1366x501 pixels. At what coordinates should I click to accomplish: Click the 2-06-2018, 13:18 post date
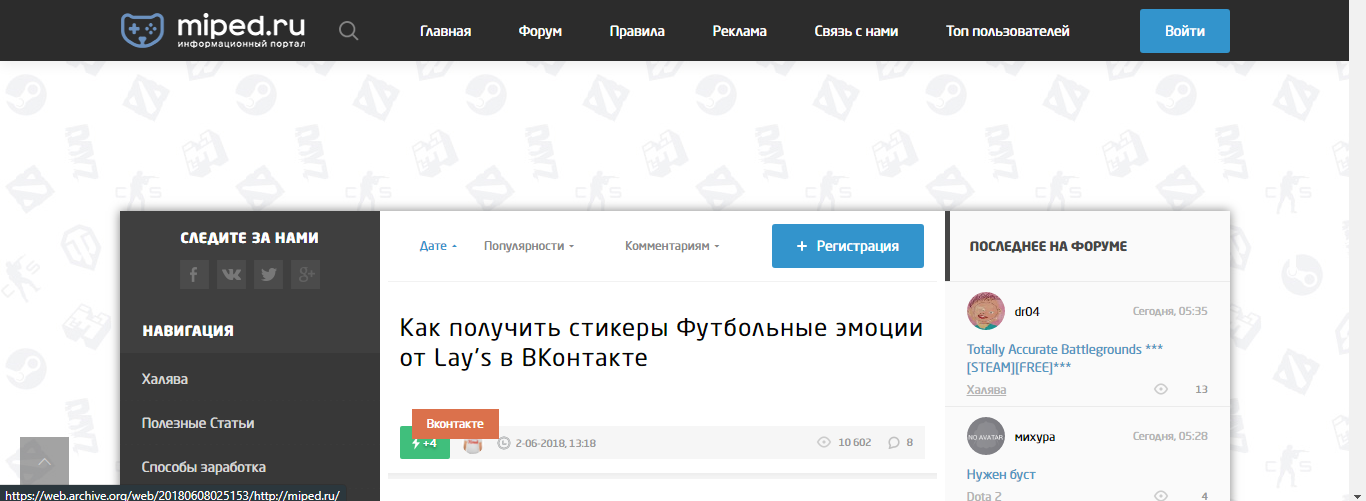[x=556, y=443]
